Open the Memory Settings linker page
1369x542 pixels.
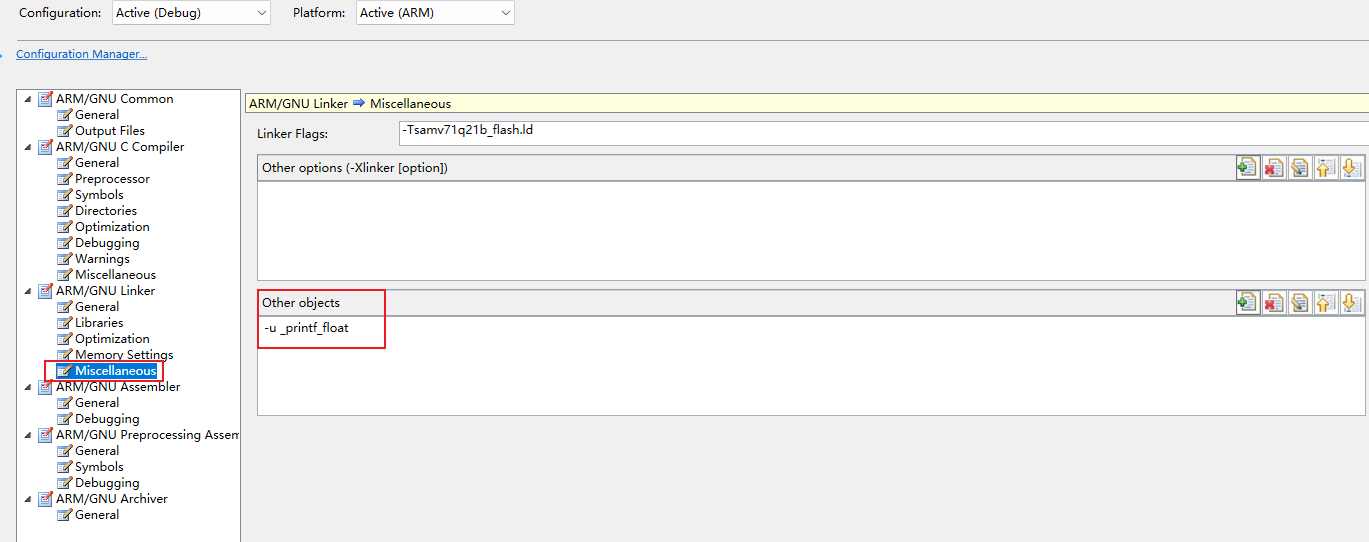pyautogui.click(x=124, y=355)
